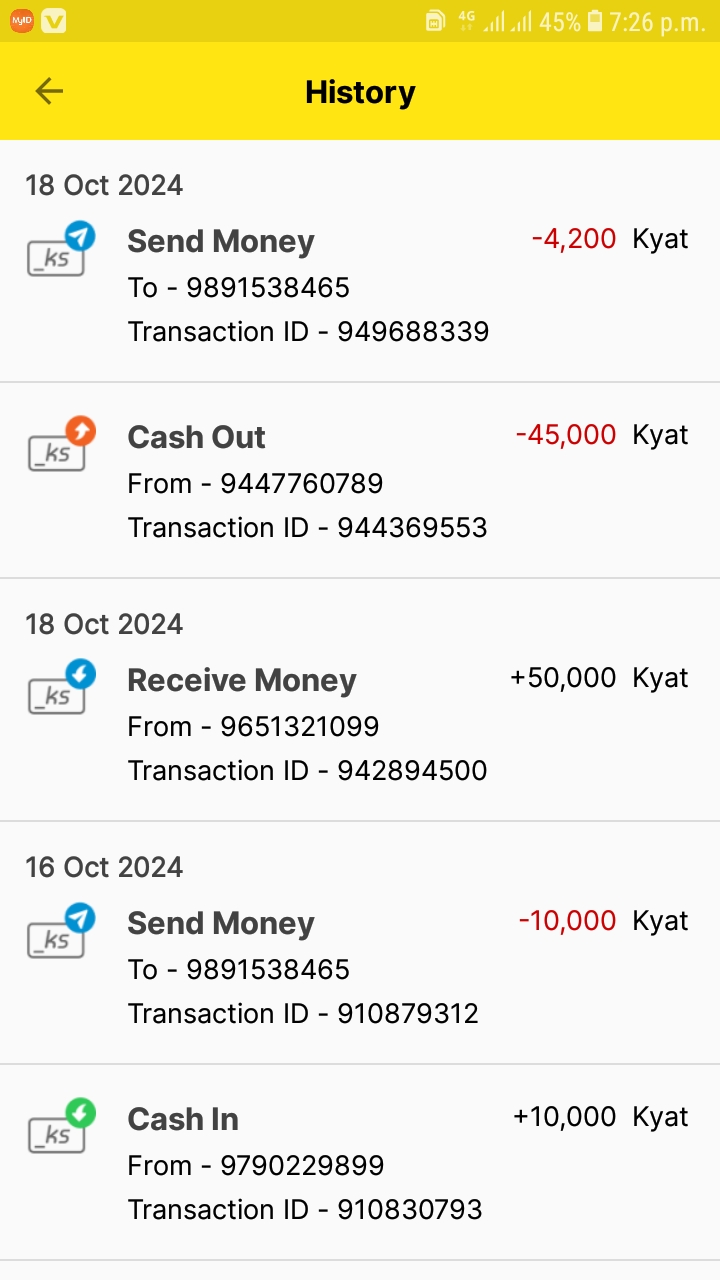Open the Receive Money +50,000 Kyat entry
This screenshot has height=1280, width=720.
coord(360,724)
